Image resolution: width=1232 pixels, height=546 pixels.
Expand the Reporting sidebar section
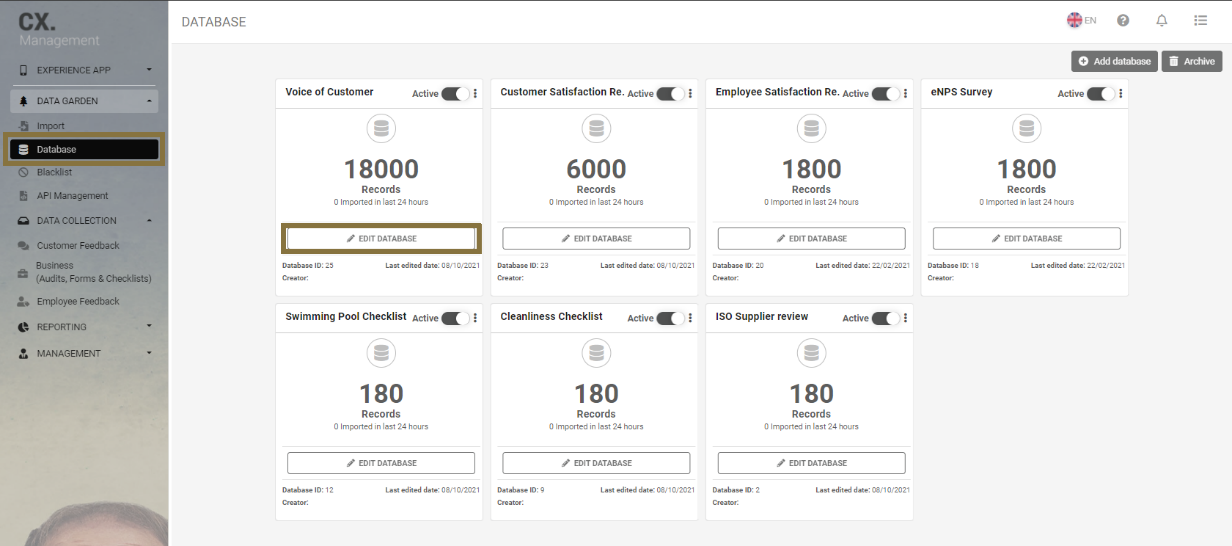pos(84,327)
